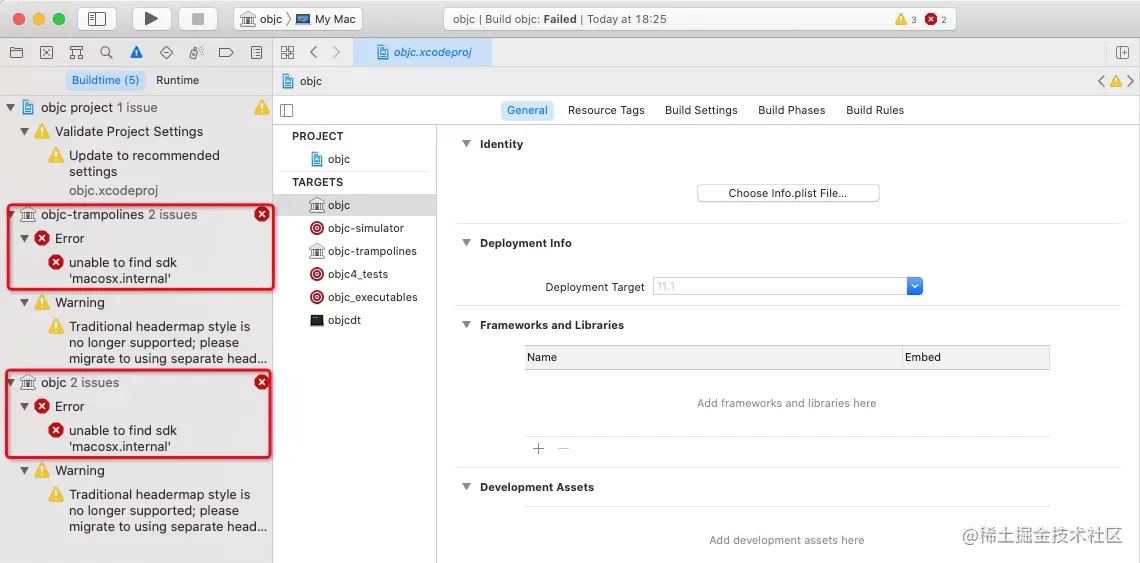Toggle the navigator sidebar button

[x=97, y=19]
